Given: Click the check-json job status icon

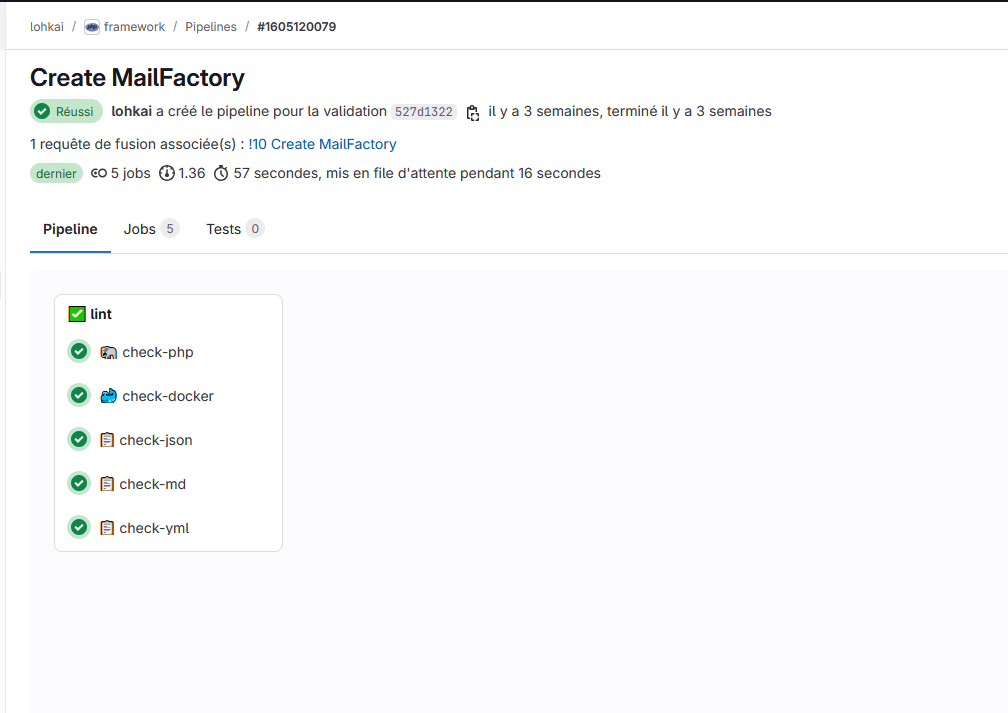Looking at the screenshot, I should coord(79,439).
